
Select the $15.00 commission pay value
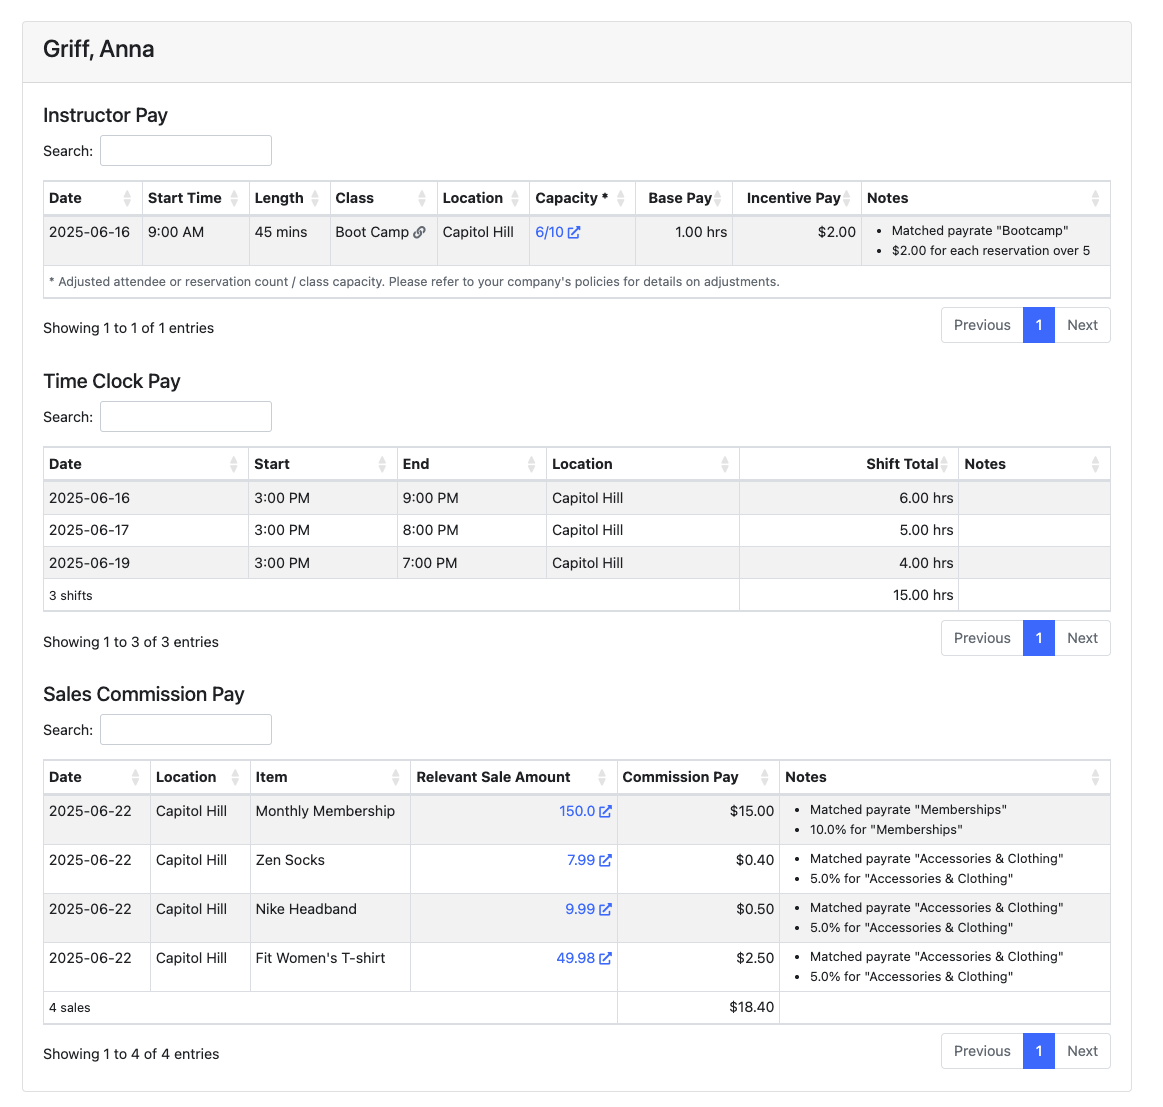click(x=751, y=812)
